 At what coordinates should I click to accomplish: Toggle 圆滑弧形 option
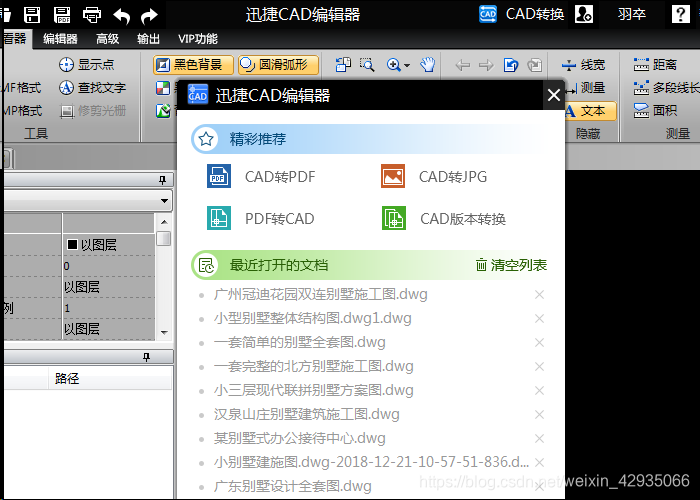coord(279,65)
